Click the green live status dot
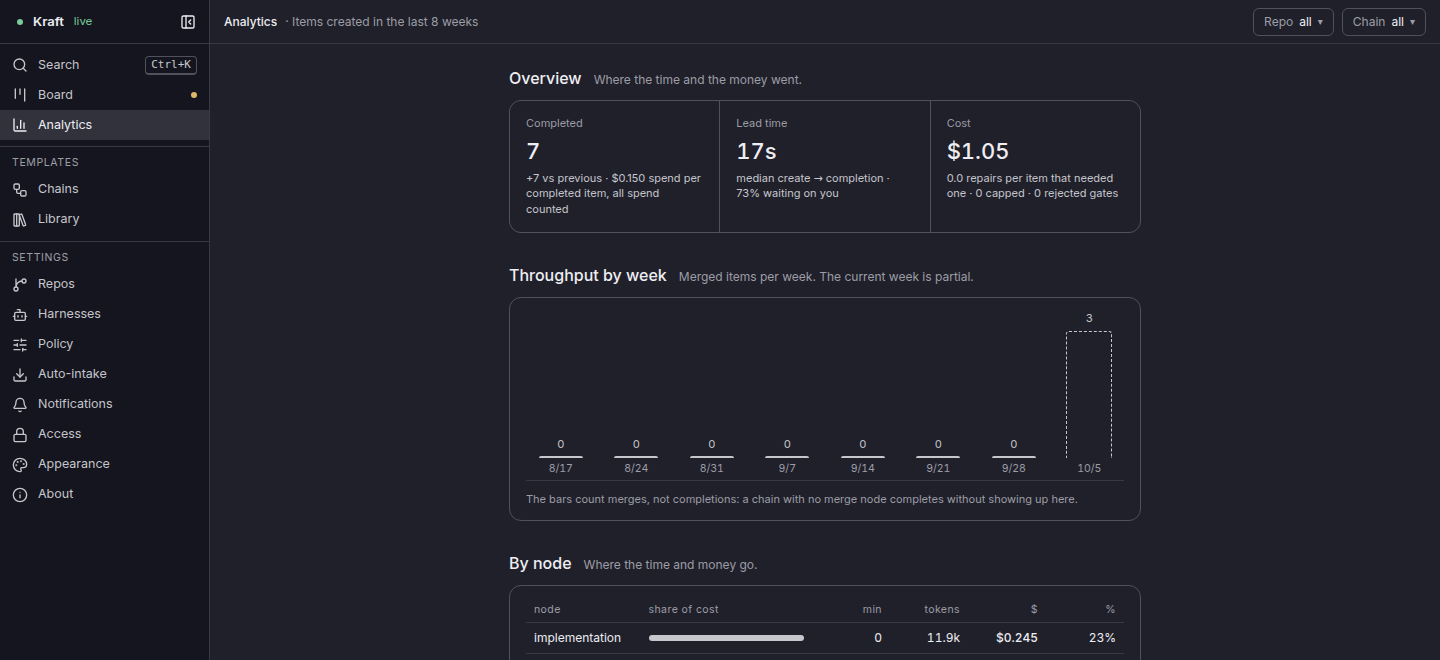The image size is (1440, 660). (x=20, y=22)
